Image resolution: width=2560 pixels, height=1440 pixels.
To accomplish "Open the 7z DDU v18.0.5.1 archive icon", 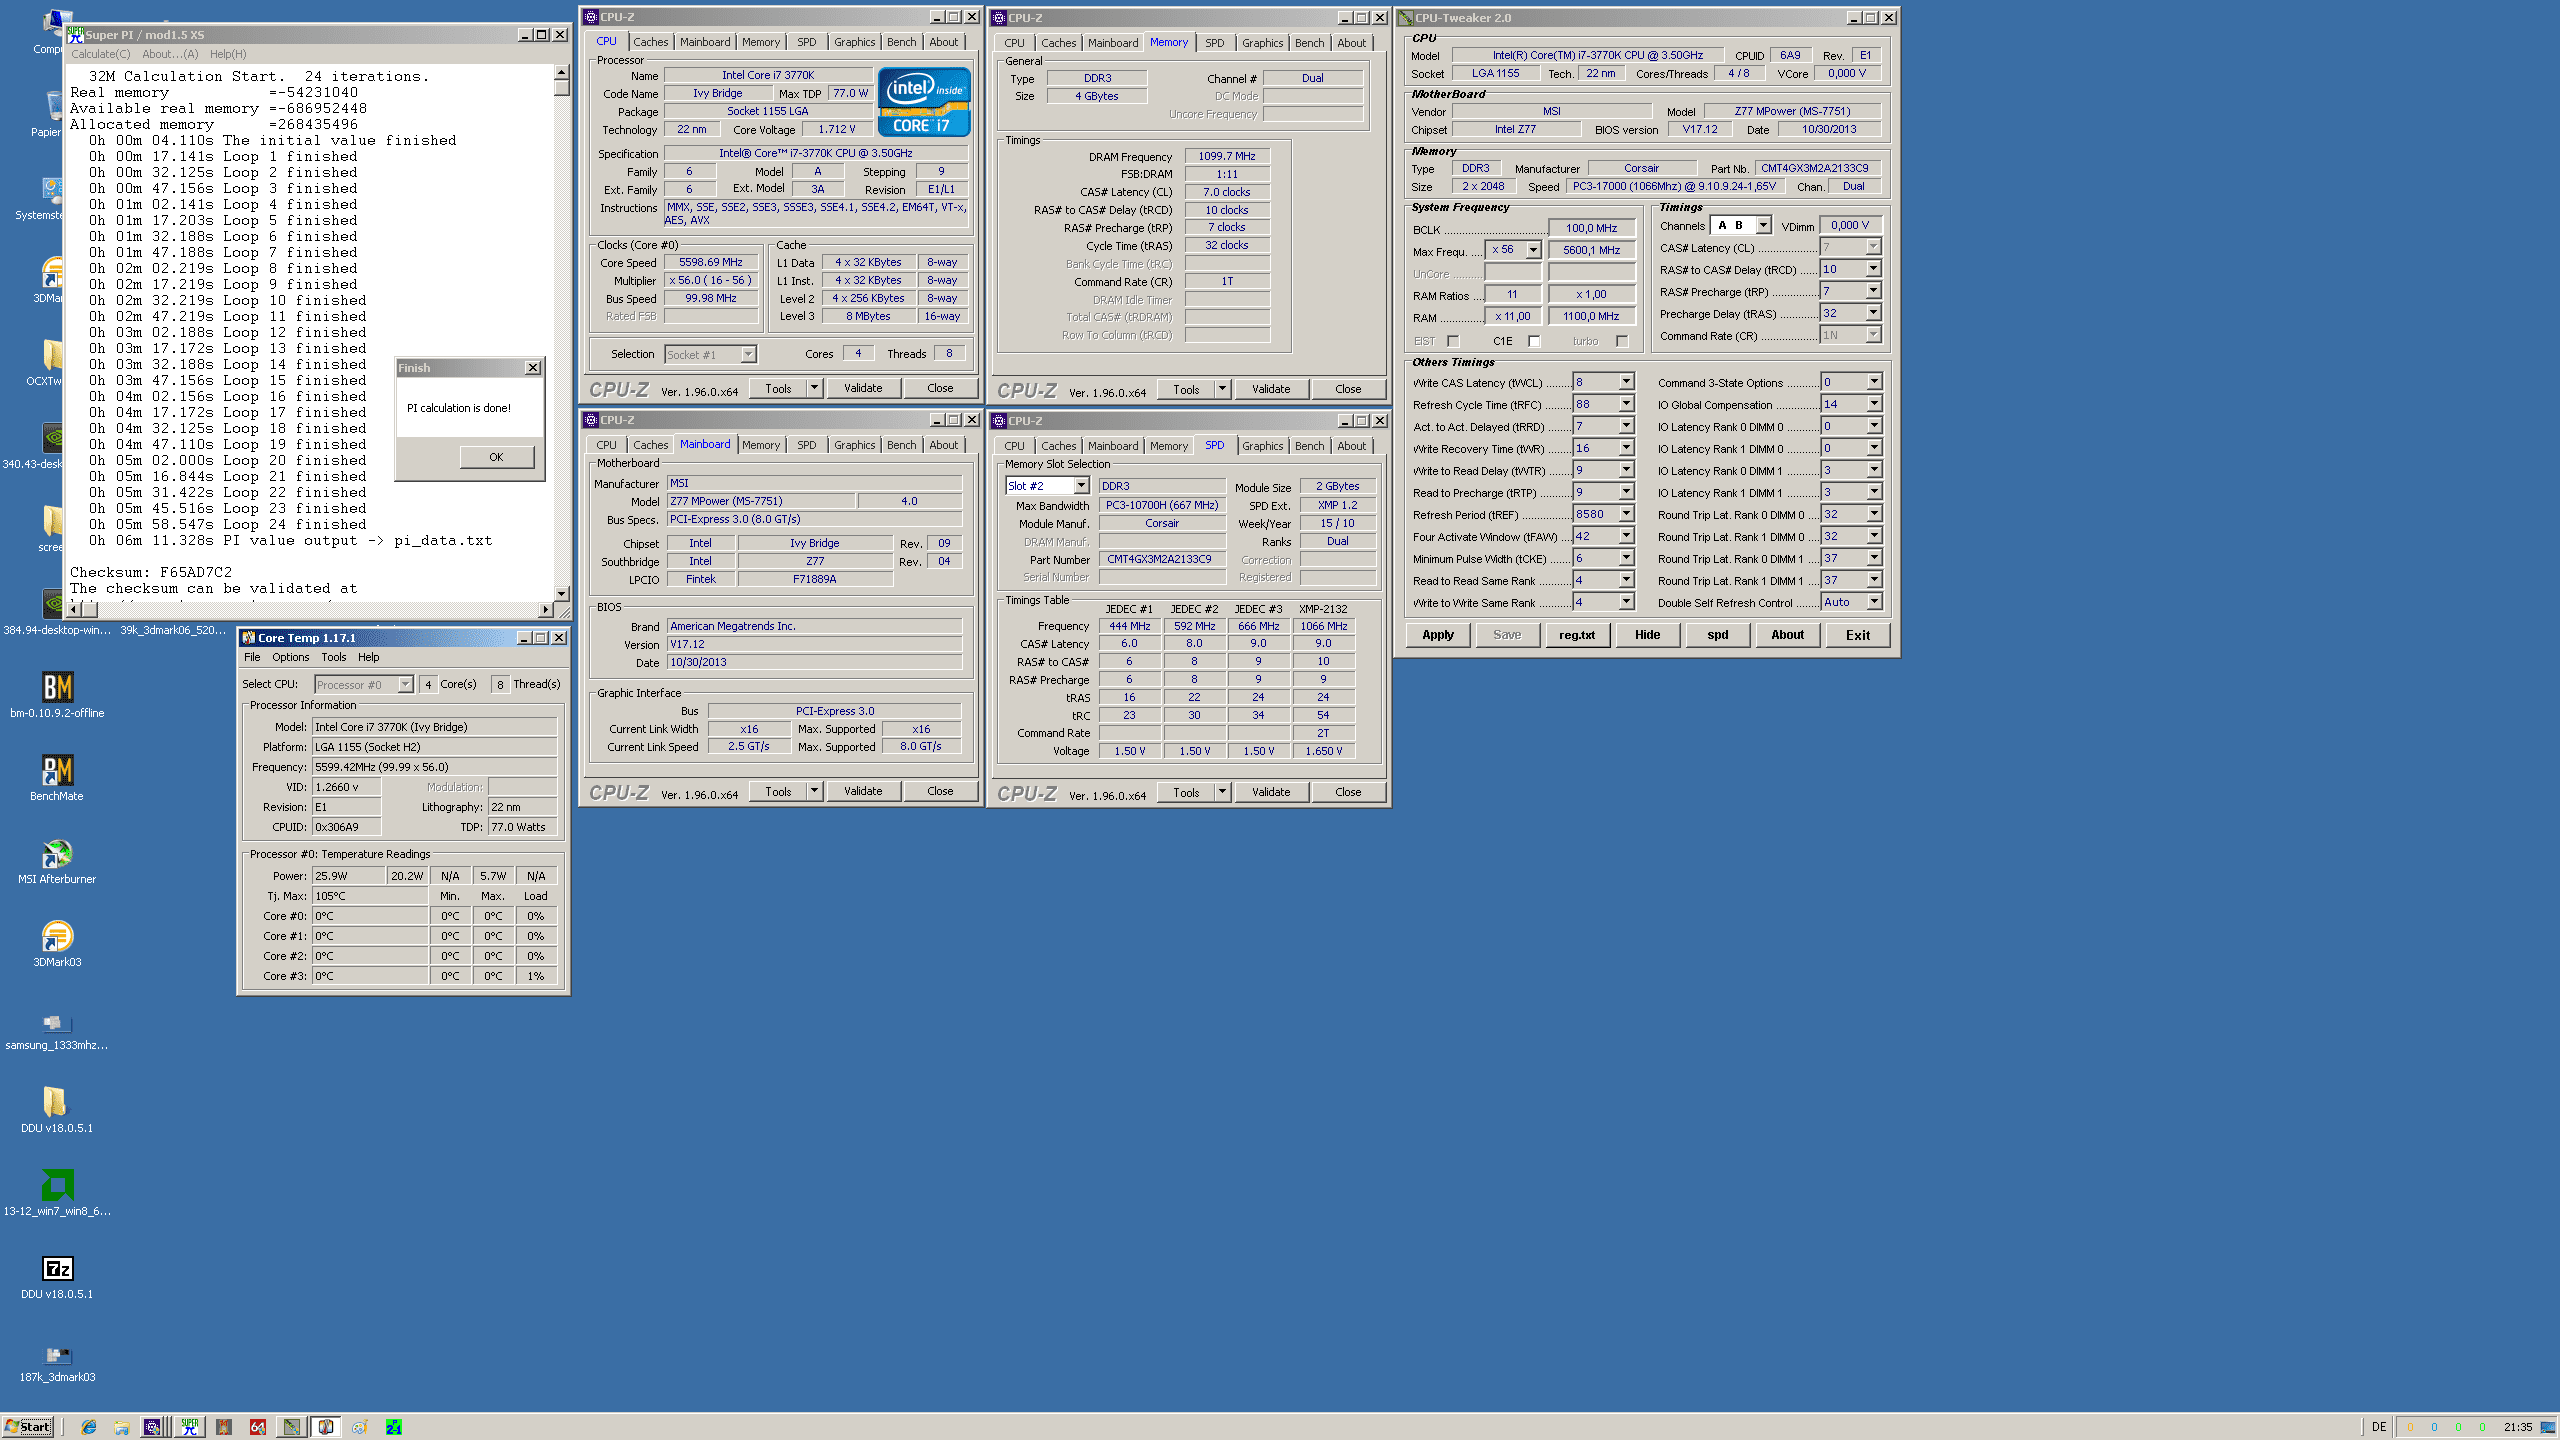I will [x=57, y=1269].
